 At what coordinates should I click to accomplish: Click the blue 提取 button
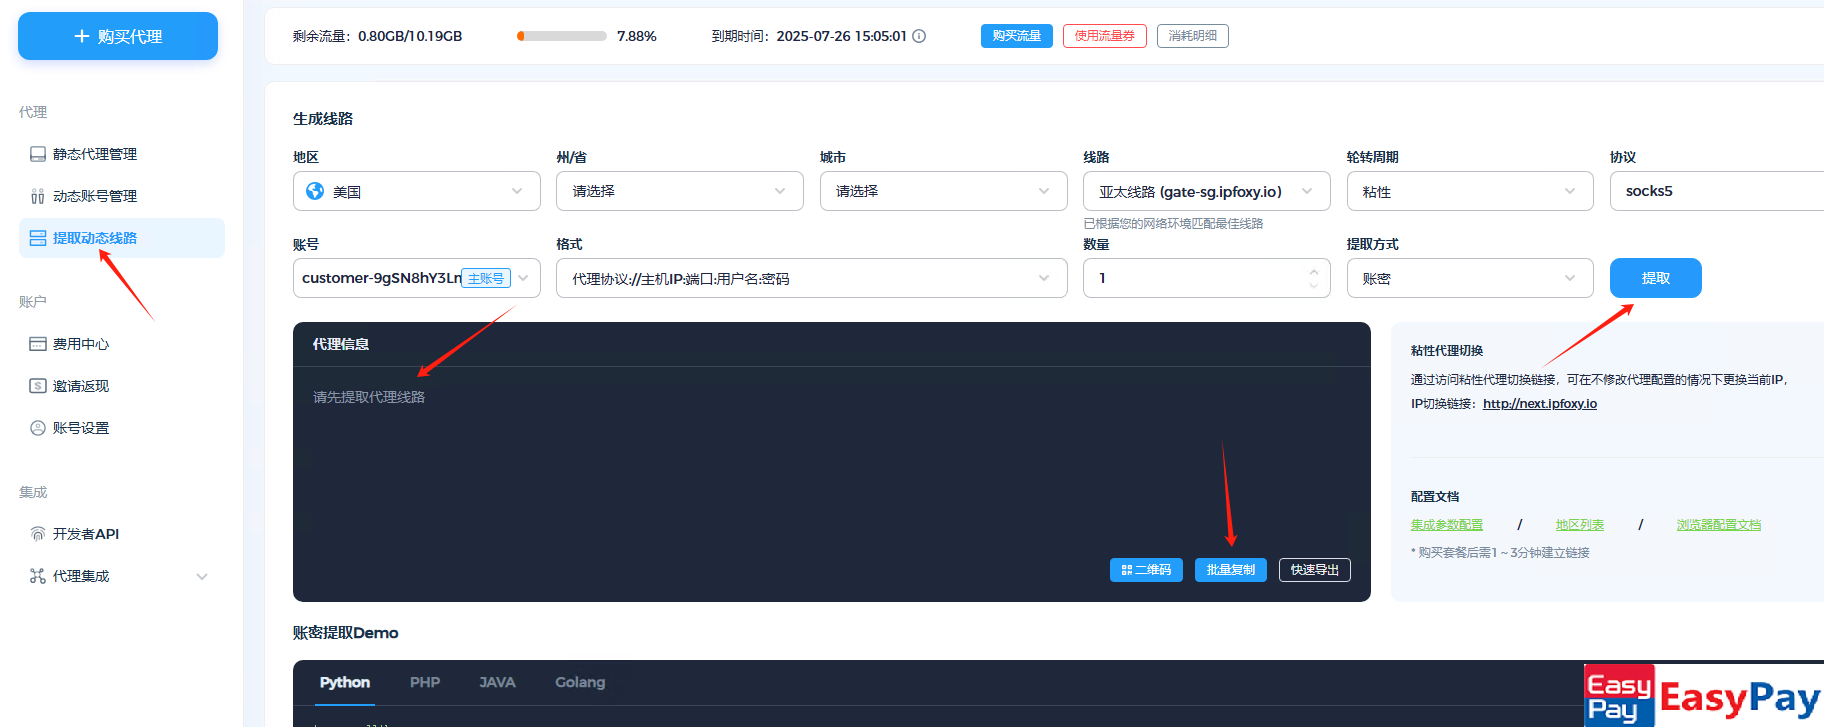click(1655, 278)
